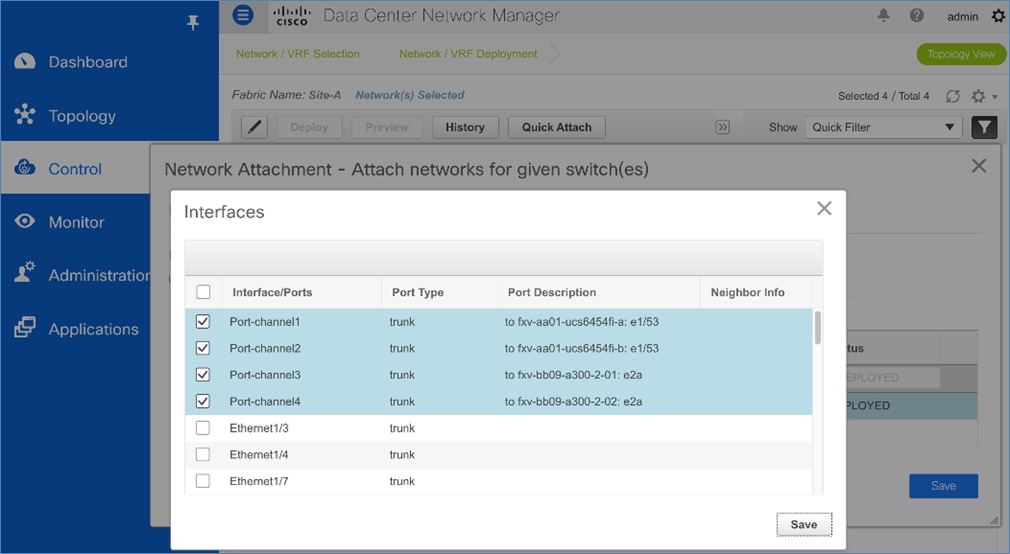Click the Network(s) Selected link

[x=410, y=95]
